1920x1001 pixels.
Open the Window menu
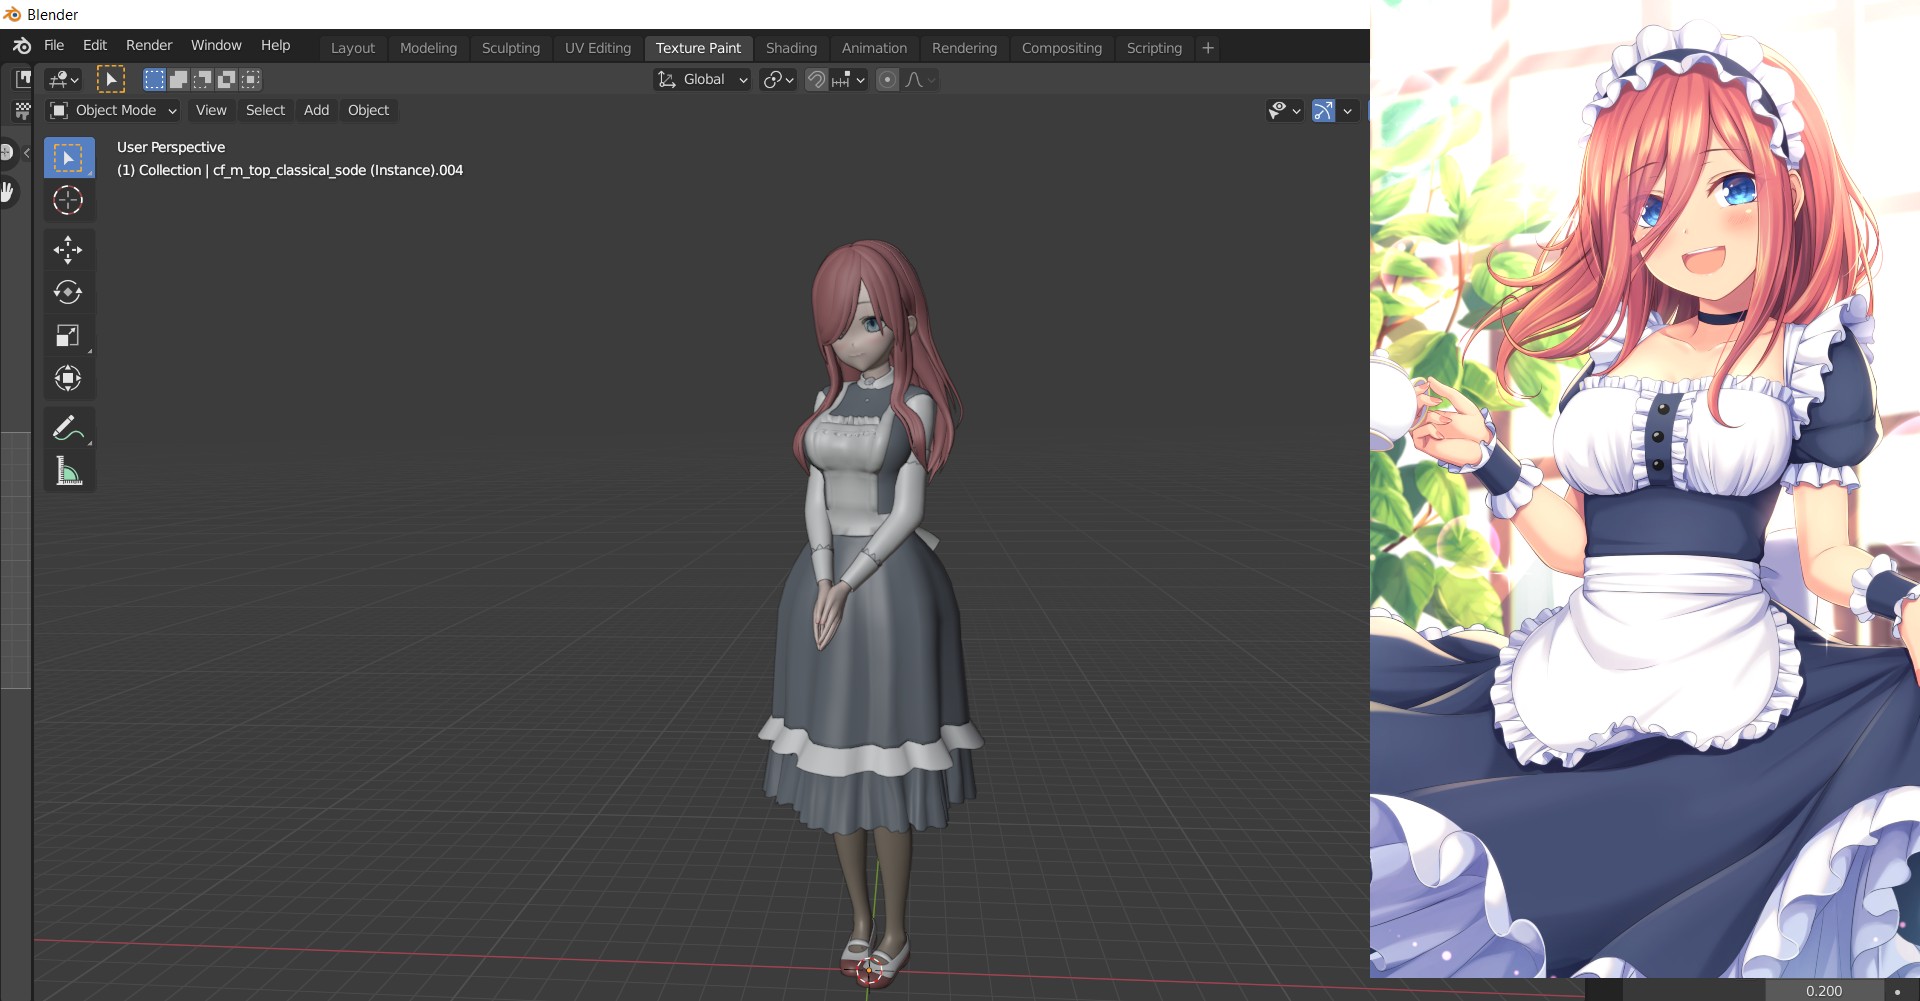(216, 45)
